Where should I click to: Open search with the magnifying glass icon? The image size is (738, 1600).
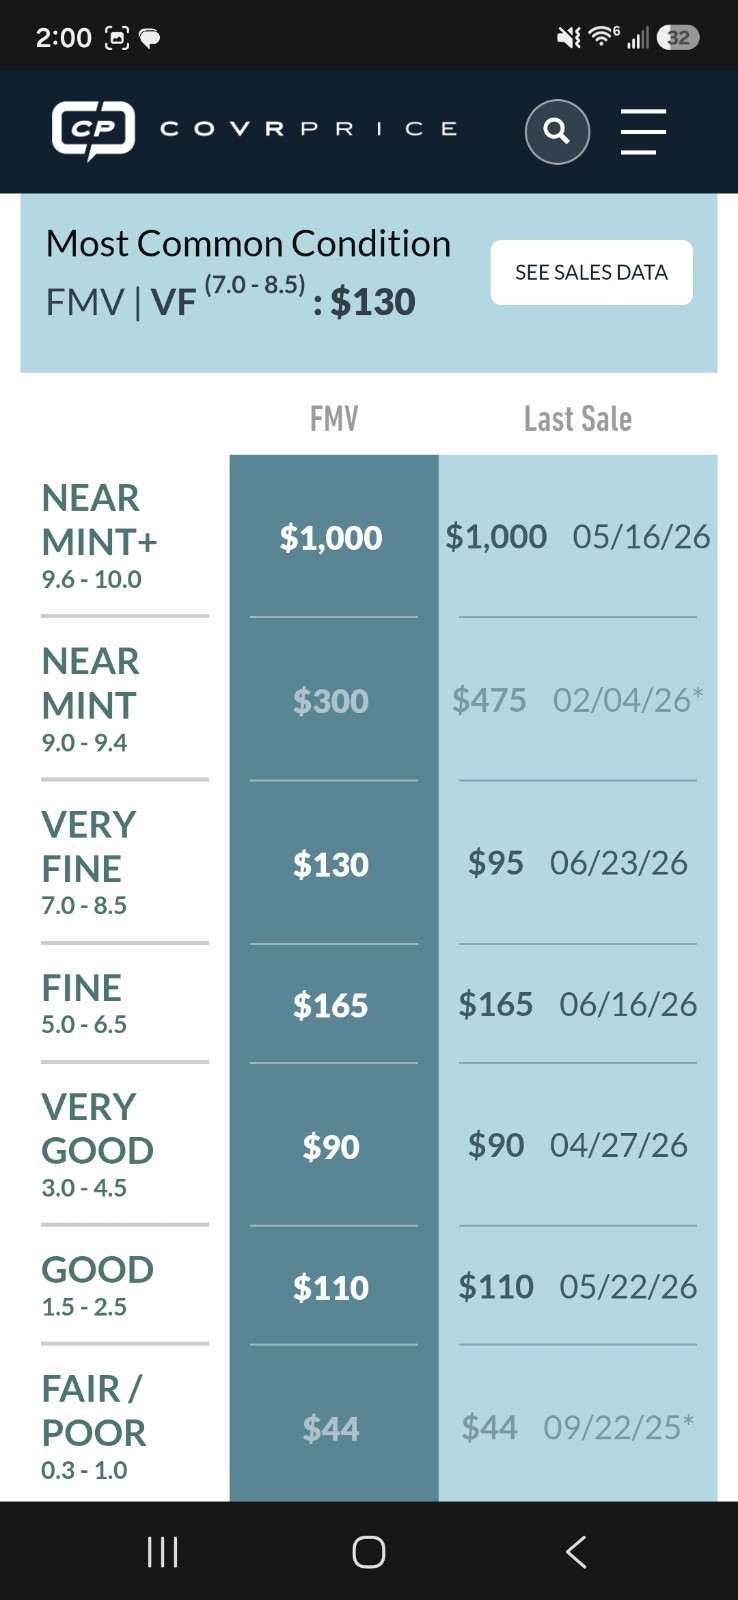pos(557,131)
